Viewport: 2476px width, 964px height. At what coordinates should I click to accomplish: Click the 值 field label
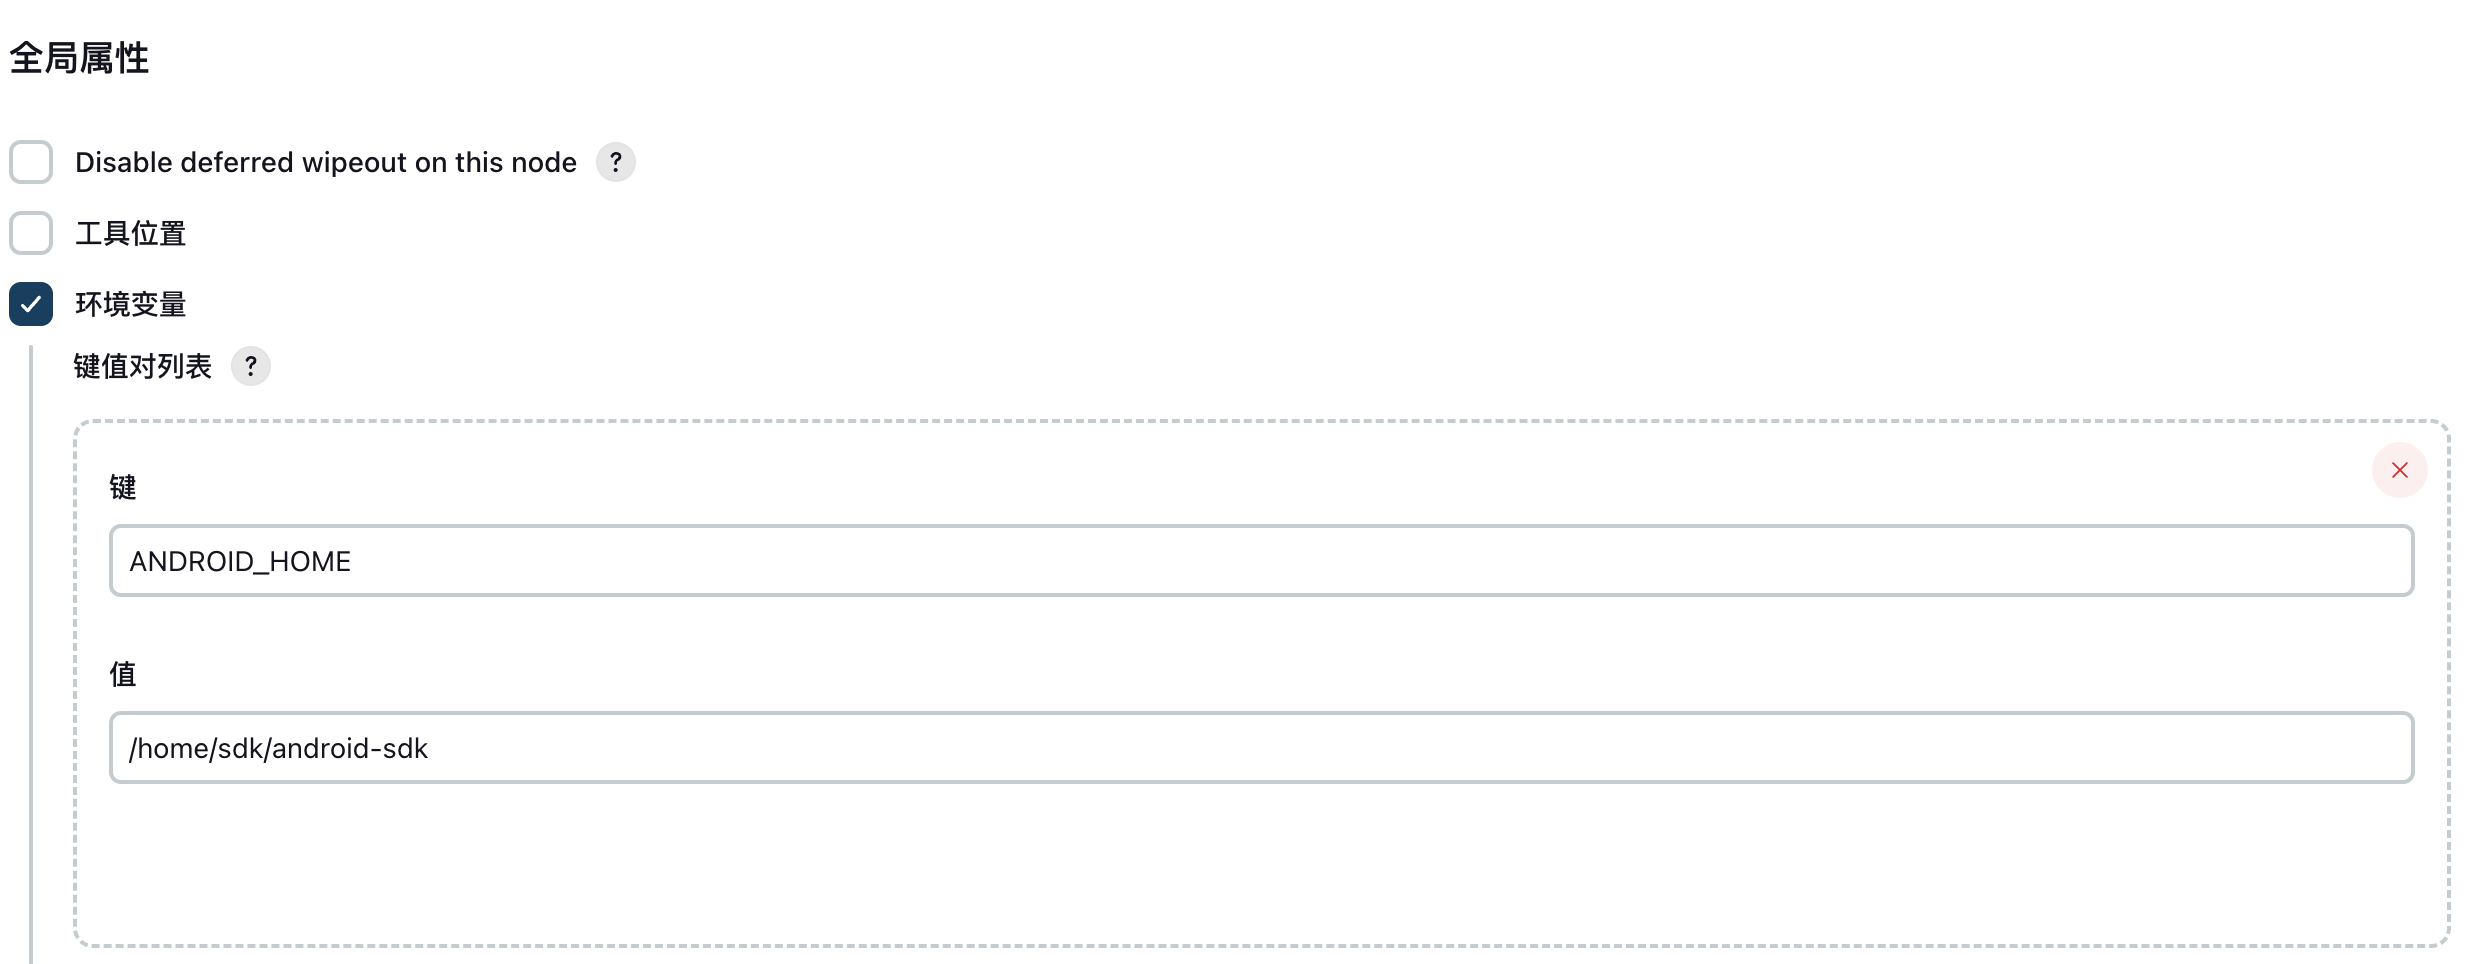pyautogui.click(x=122, y=674)
